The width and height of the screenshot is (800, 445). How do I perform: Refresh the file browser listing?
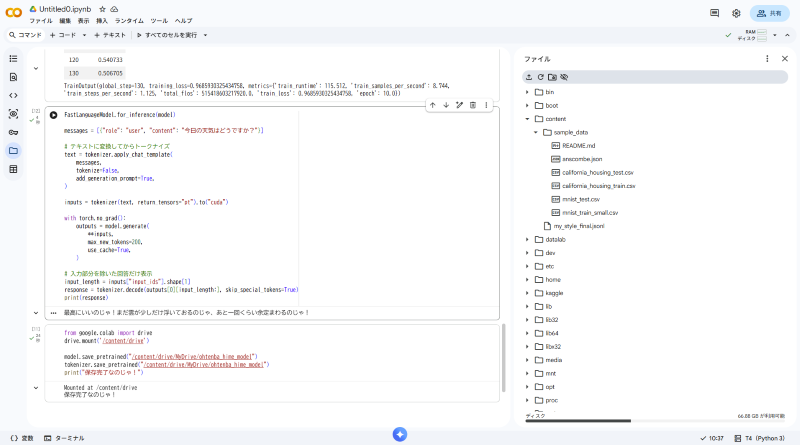[541, 76]
